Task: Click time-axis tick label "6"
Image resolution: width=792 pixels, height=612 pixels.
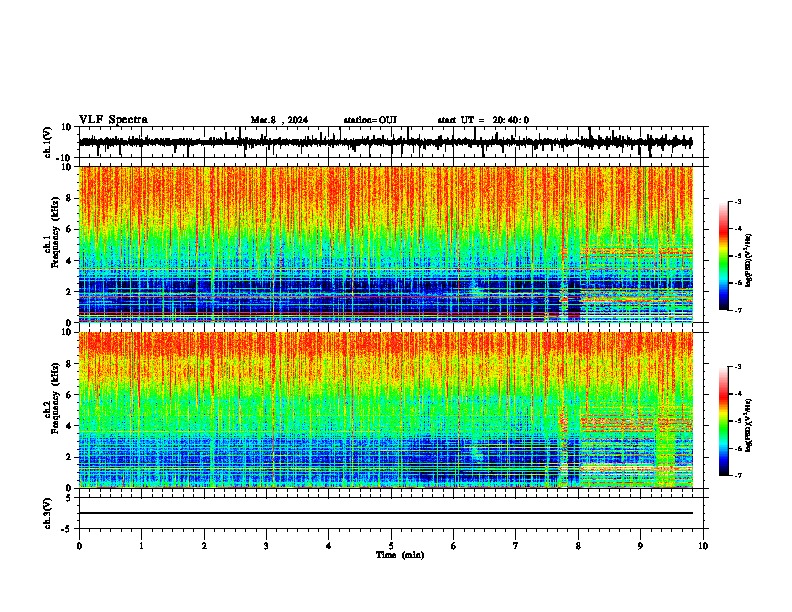Action: [454, 546]
